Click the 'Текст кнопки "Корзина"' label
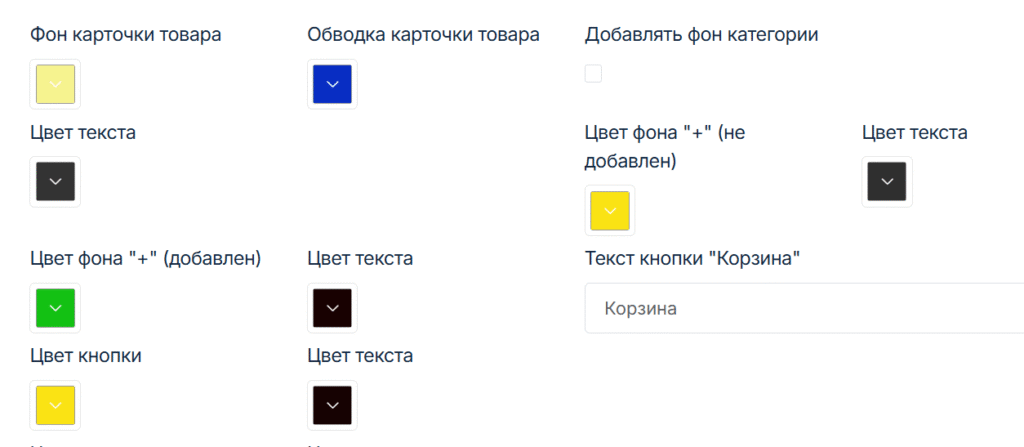1024x447 pixels. click(694, 259)
